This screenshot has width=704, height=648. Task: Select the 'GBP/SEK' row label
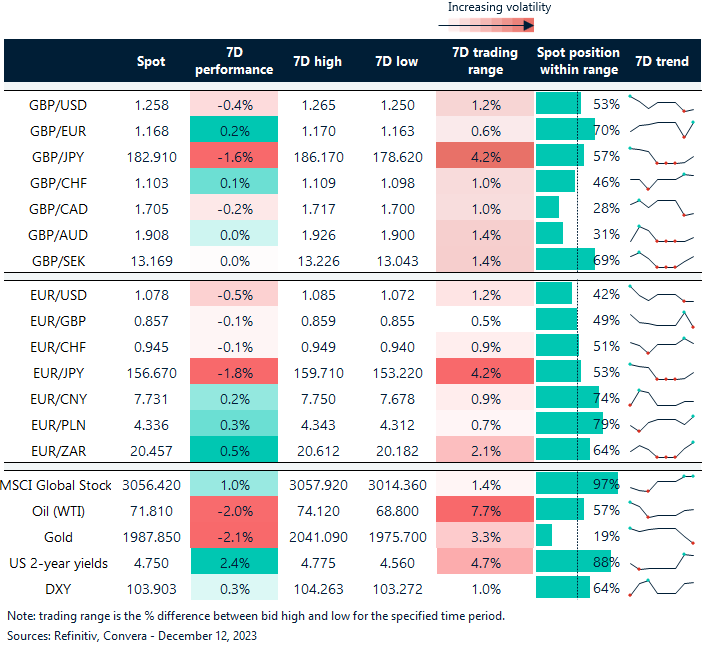58,261
